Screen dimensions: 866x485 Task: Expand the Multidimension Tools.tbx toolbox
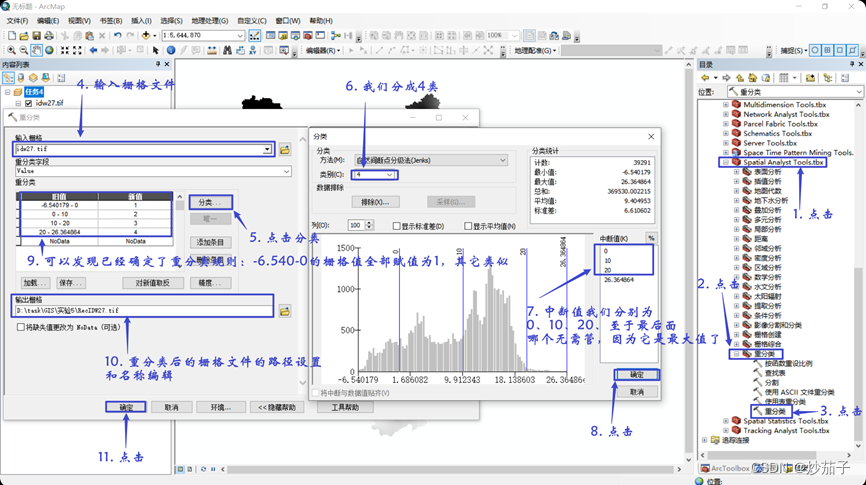click(x=727, y=104)
